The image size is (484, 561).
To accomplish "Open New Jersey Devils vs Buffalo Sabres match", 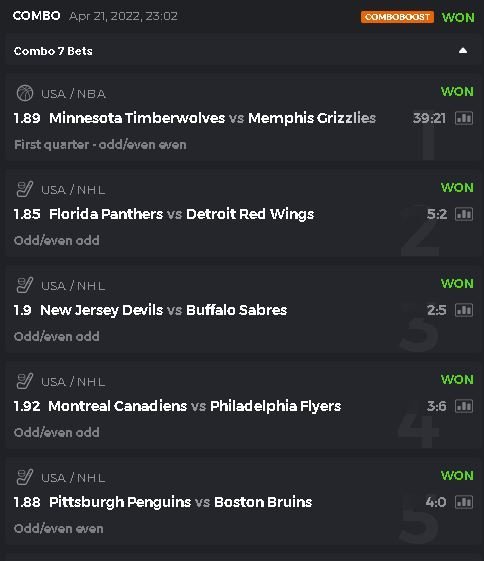I will [163, 310].
